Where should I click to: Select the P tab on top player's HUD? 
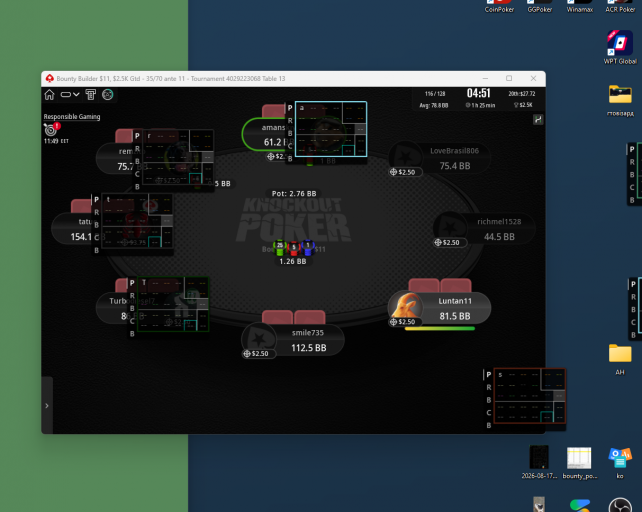tap(290, 108)
